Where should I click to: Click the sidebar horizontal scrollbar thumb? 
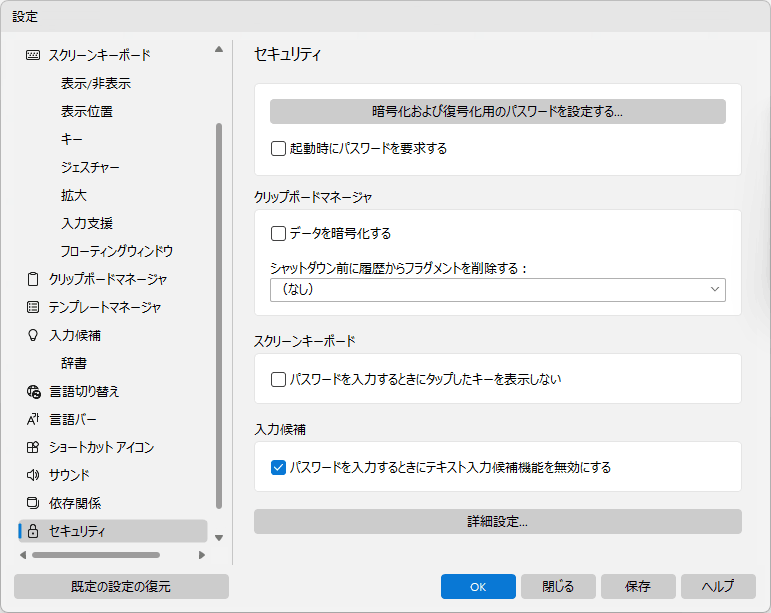click(x=96, y=555)
